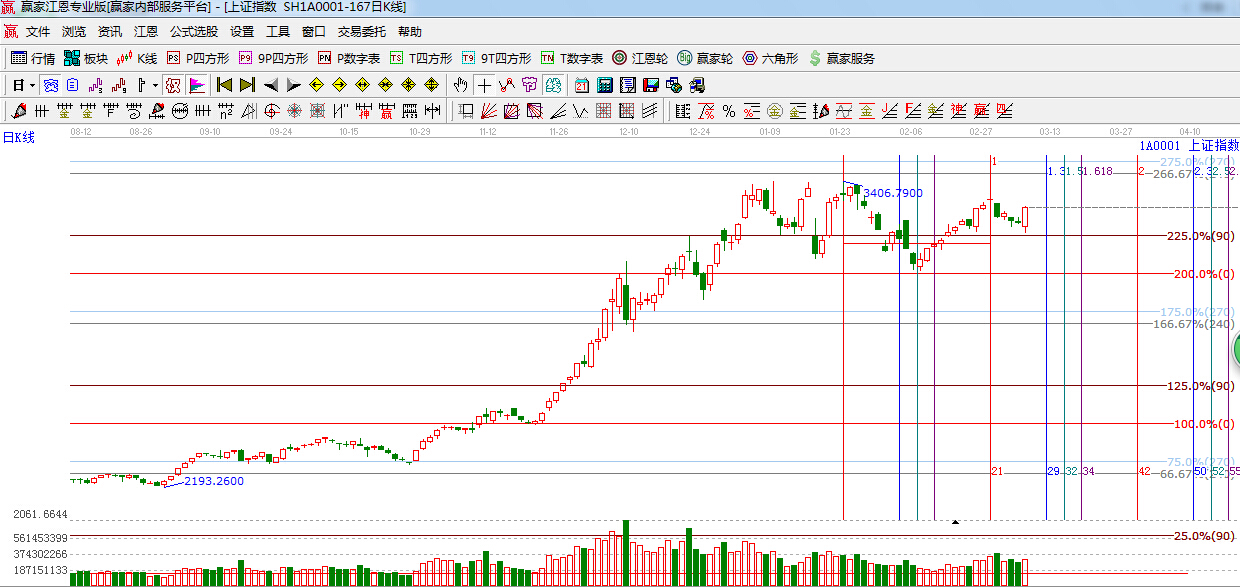
Task: Click the 日K线 chart label
Action: pos(18,137)
